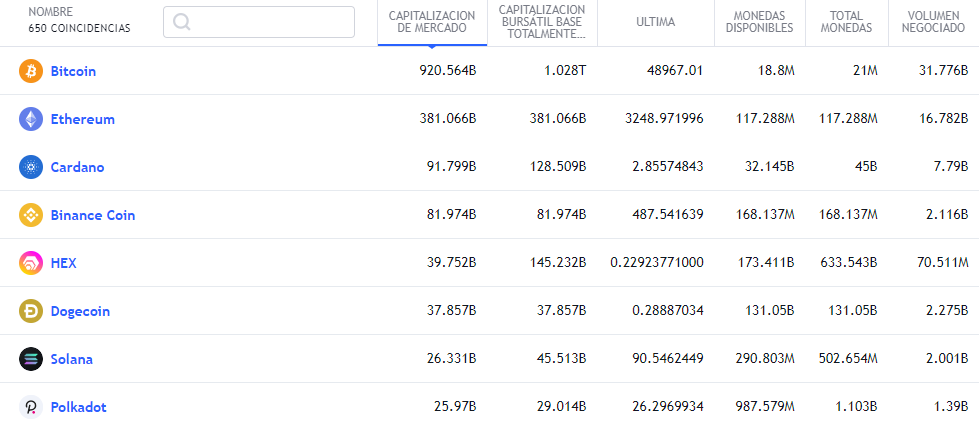Open the Ethereum link
Viewport: 979px width, 429px height.
tap(82, 119)
